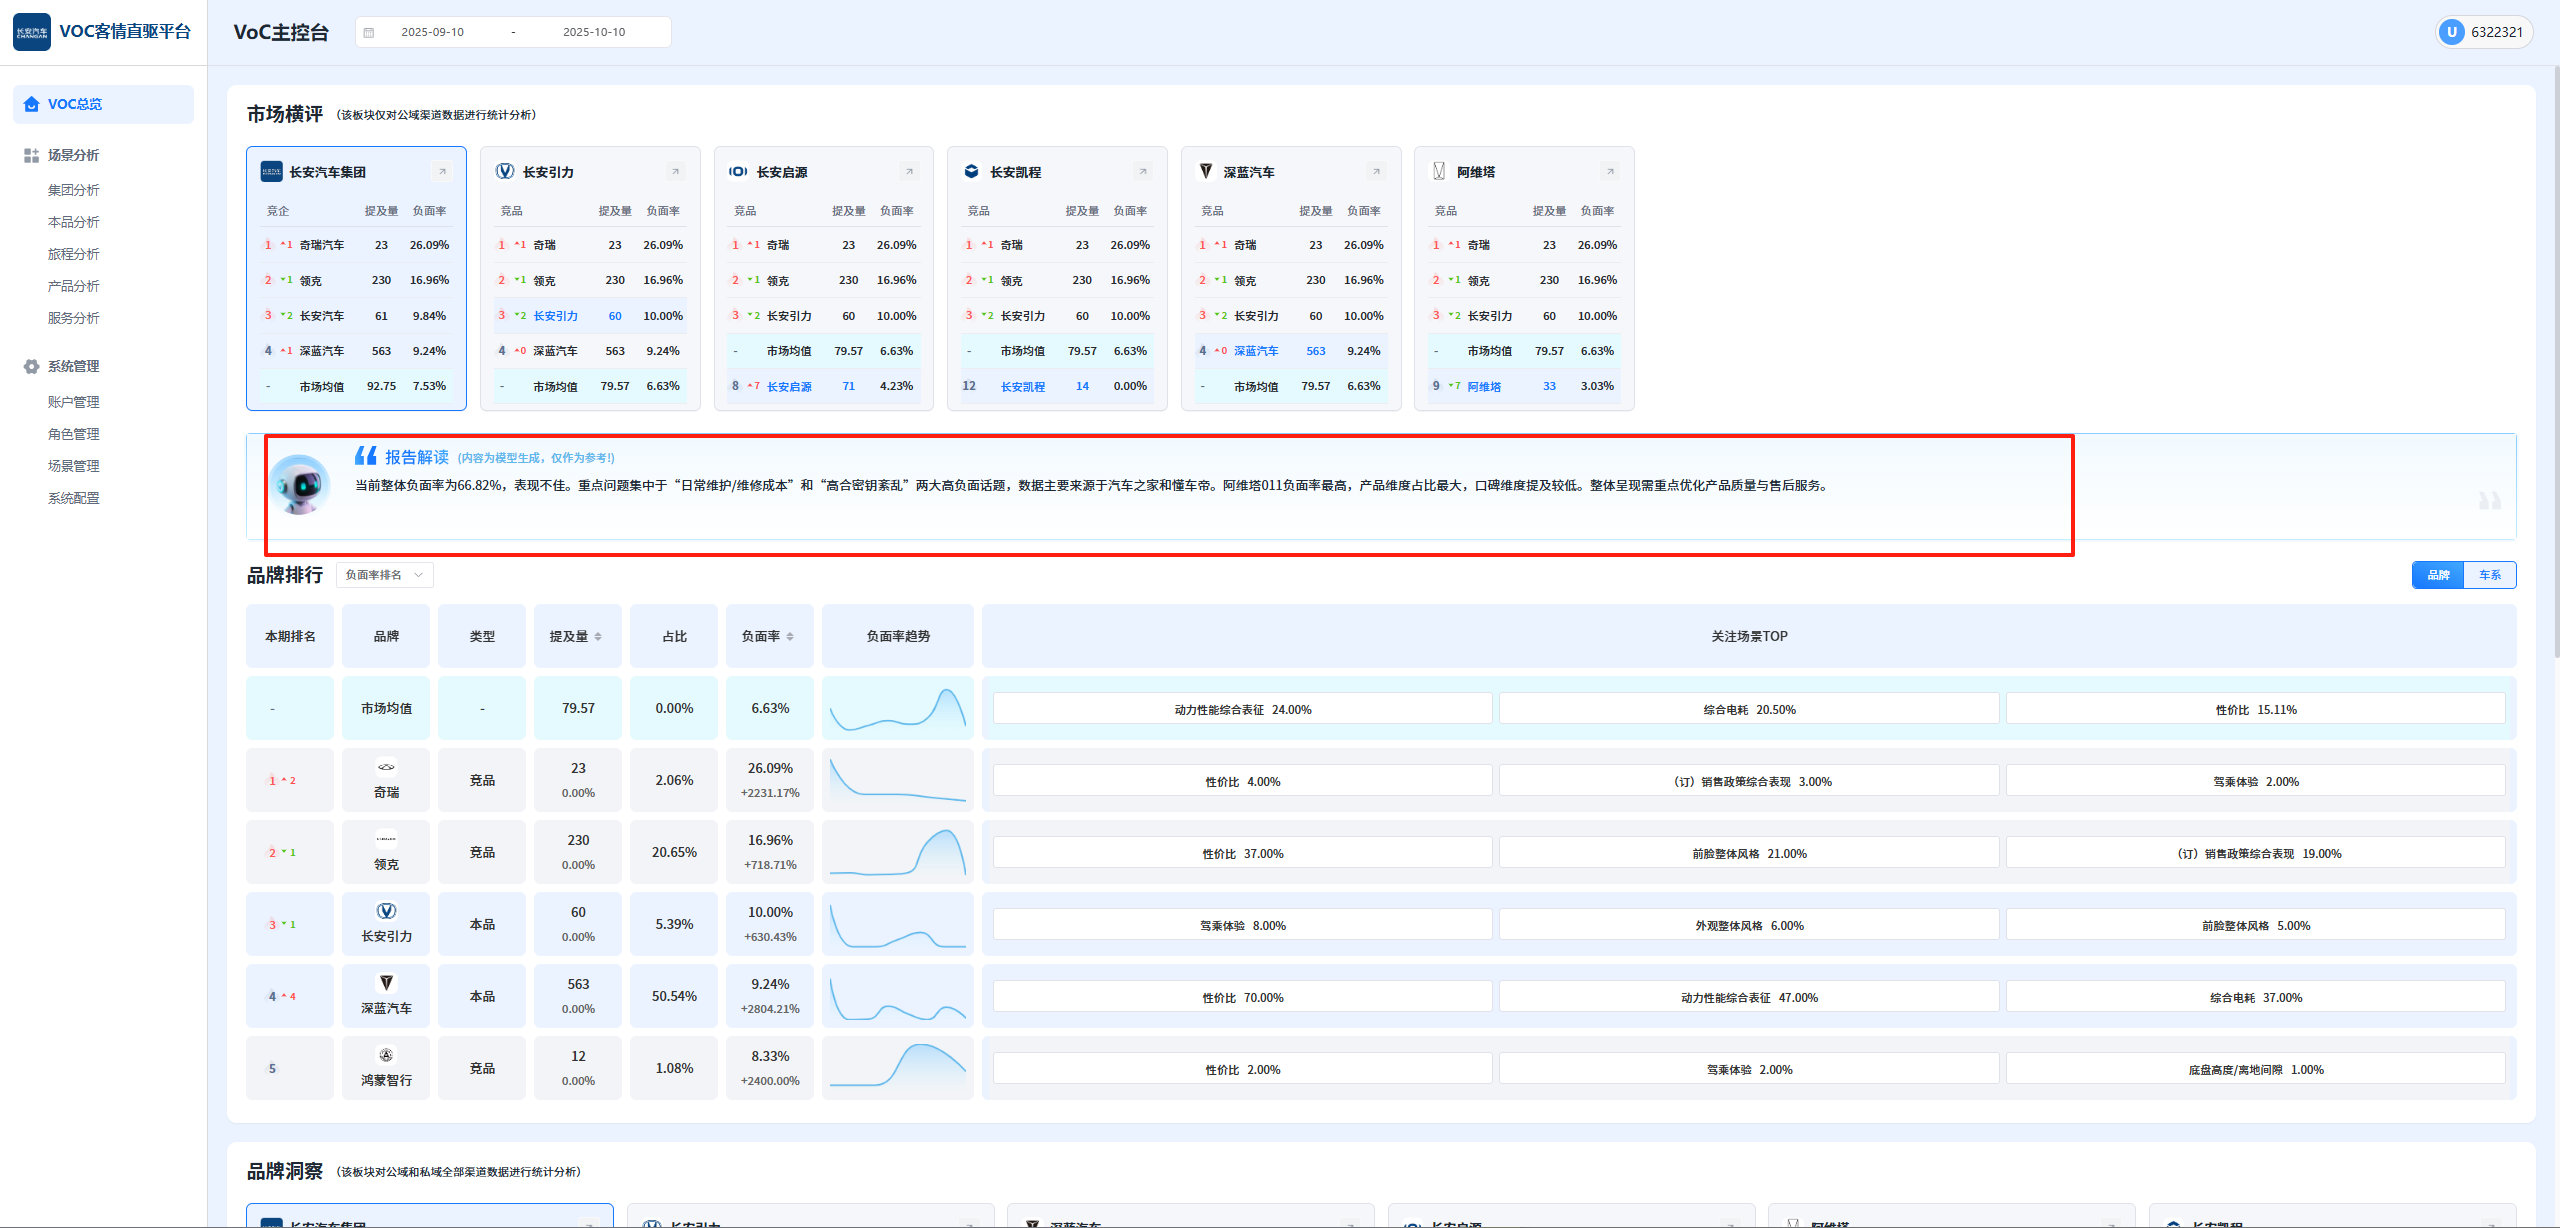Switch ranking view to 品牌
The width and height of the screenshot is (2560, 1228).
(x=2438, y=575)
